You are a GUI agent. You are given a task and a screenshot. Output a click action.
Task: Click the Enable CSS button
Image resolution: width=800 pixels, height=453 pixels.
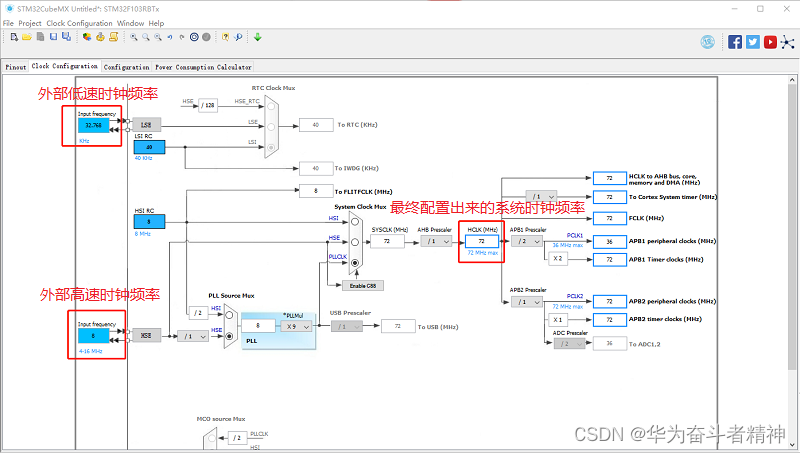[363, 286]
